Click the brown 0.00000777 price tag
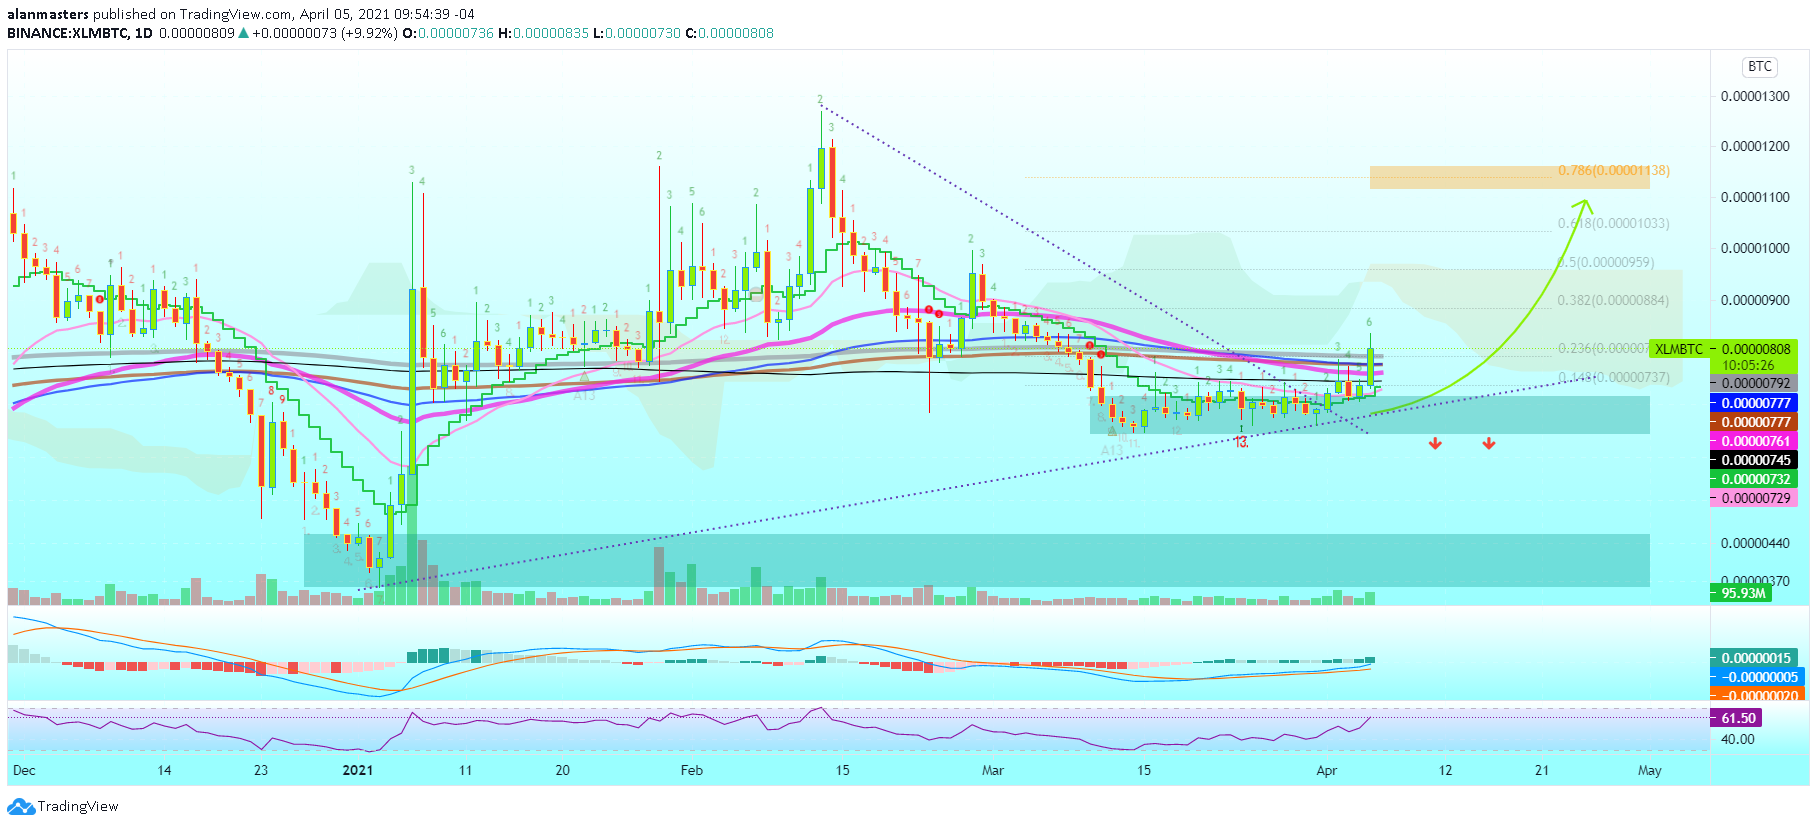The image size is (1817, 827). [x=1756, y=422]
